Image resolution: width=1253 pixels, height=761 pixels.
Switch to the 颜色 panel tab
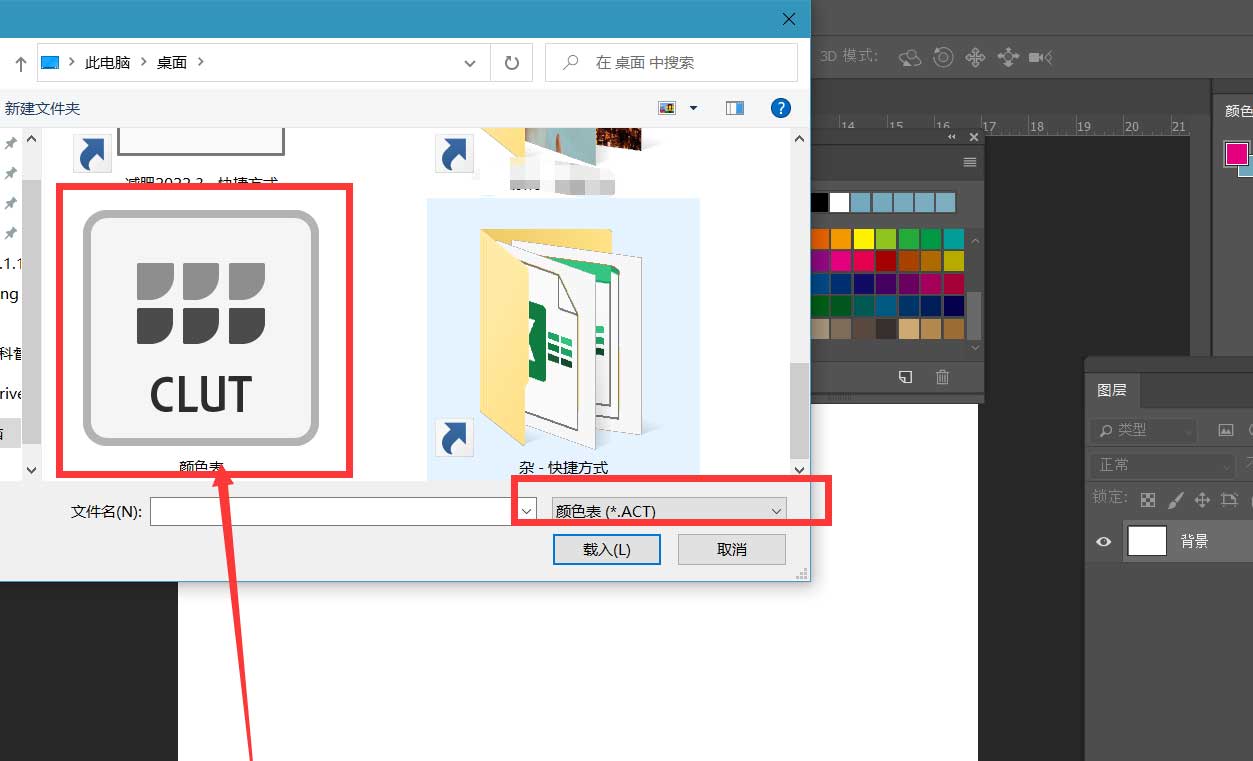[x=1238, y=111]
